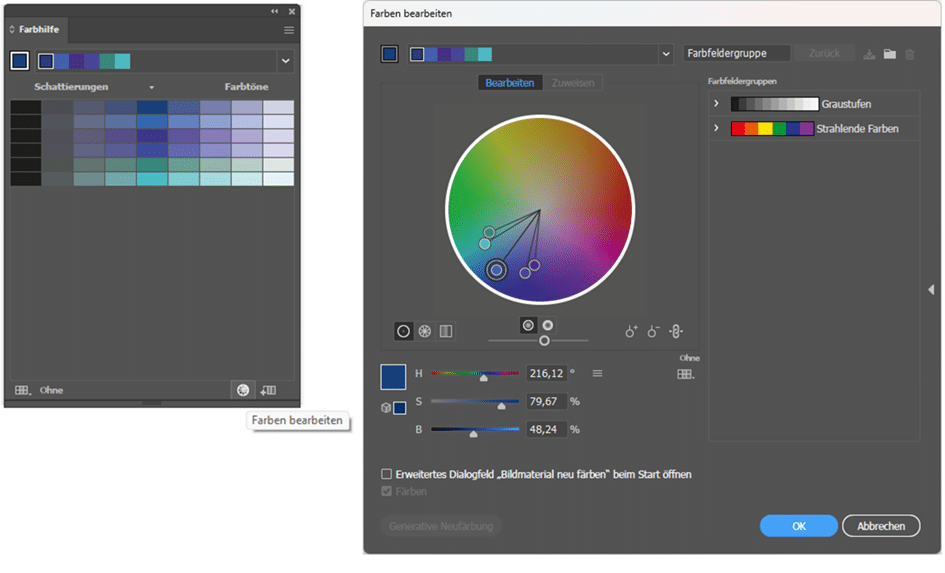Open the Farbhilfe panel hamburger menu

click(x=289, y=30)
